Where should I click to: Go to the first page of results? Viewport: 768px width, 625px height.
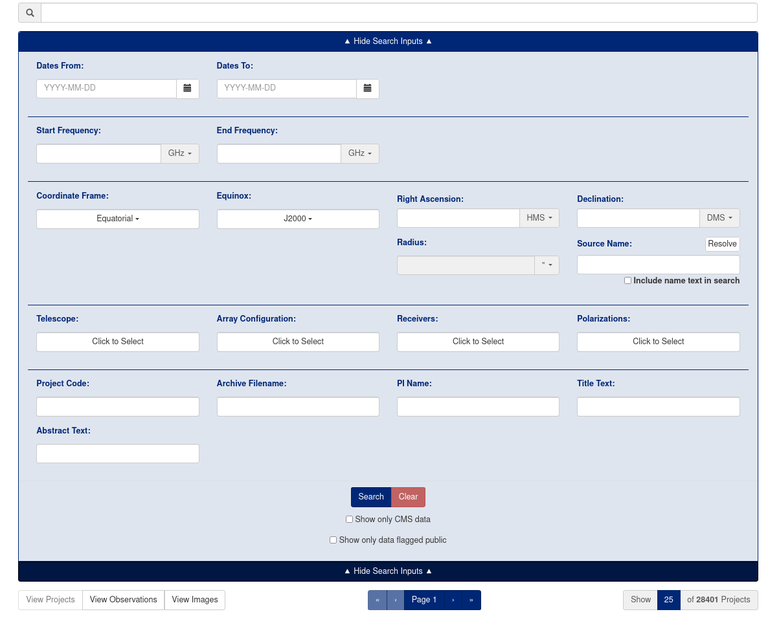(377, 600)
